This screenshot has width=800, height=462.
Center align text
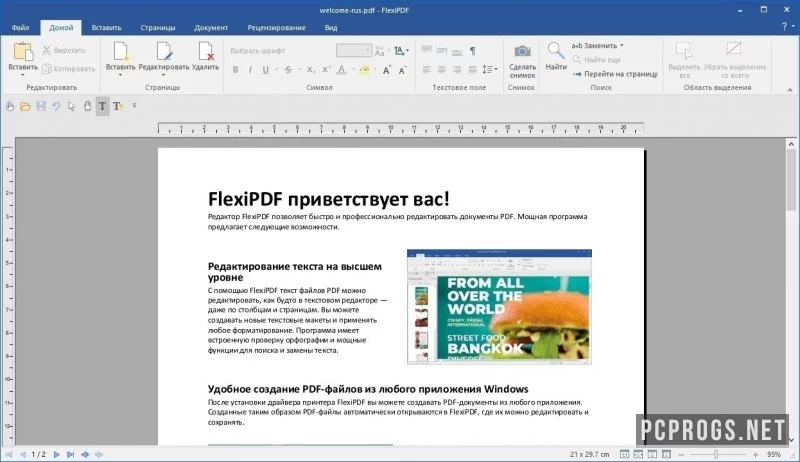pos(442,69)
